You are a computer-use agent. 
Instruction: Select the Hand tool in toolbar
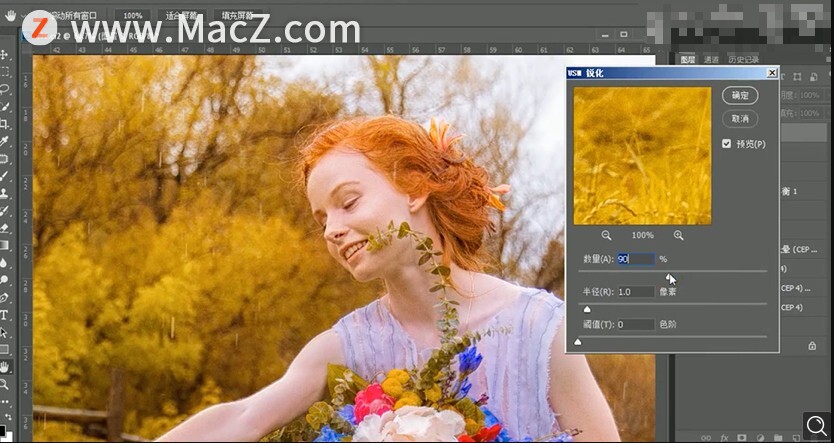coord(5,367)
